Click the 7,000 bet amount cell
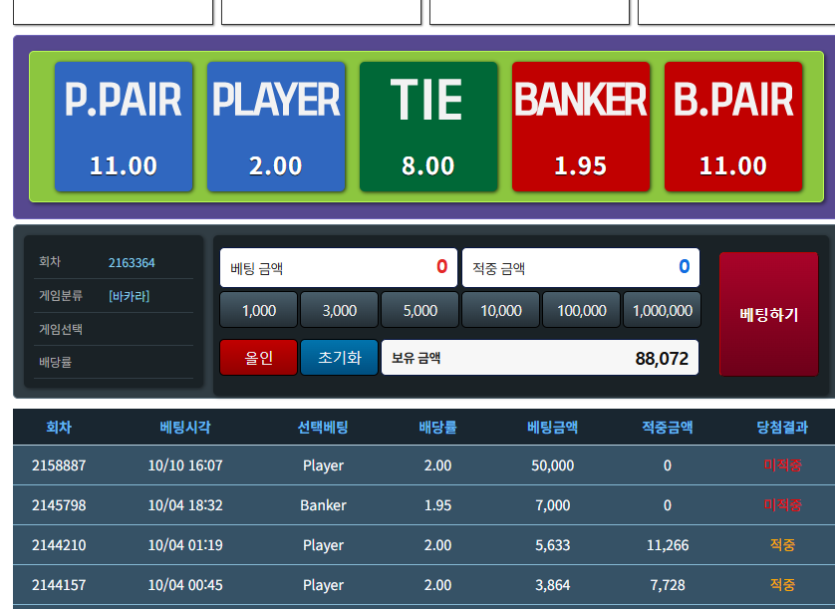The image size is (835, 609). coord(553,505)
